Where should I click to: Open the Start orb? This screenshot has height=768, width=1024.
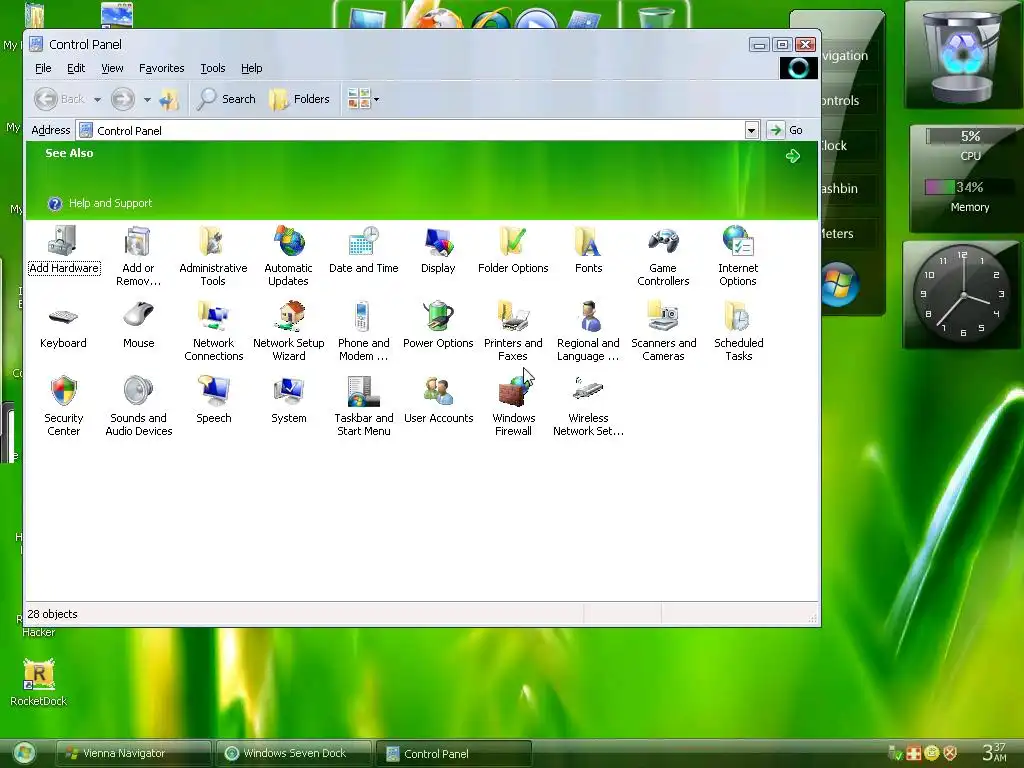[25, 754]
